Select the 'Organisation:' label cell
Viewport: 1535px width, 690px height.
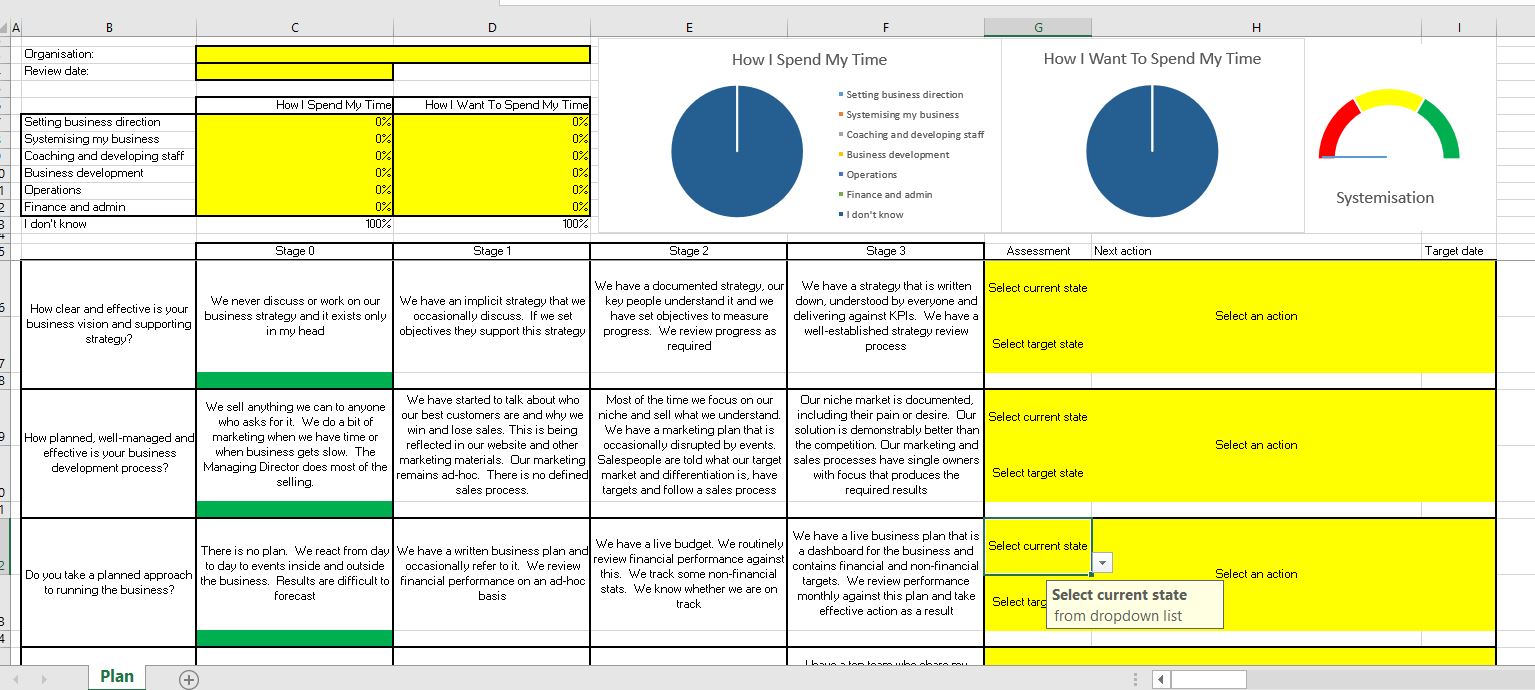pyautogui.click(x=109, y=54)
